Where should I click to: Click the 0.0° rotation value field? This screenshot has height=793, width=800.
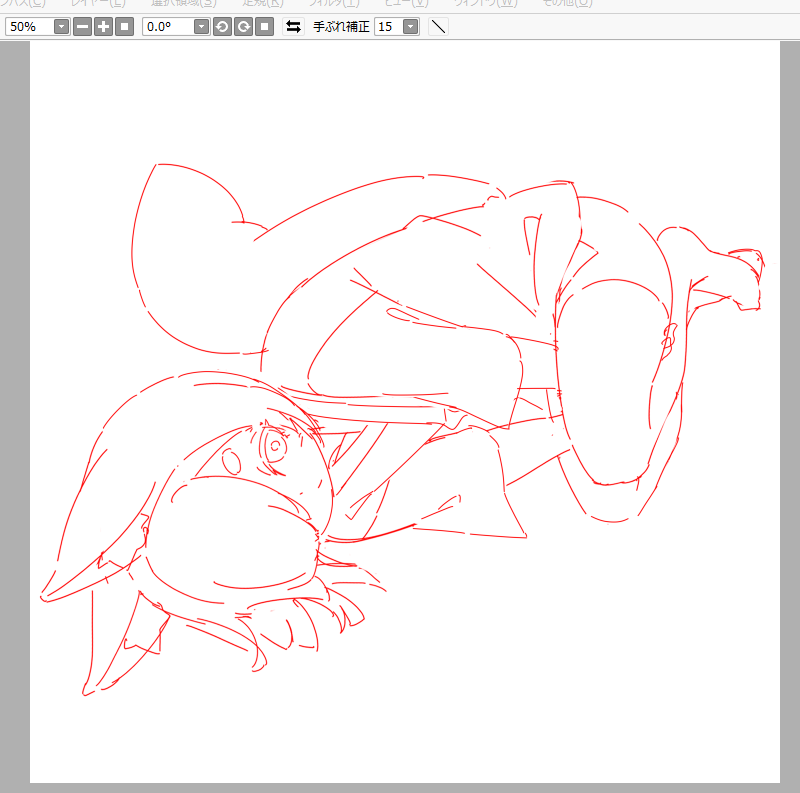point(168,27)
